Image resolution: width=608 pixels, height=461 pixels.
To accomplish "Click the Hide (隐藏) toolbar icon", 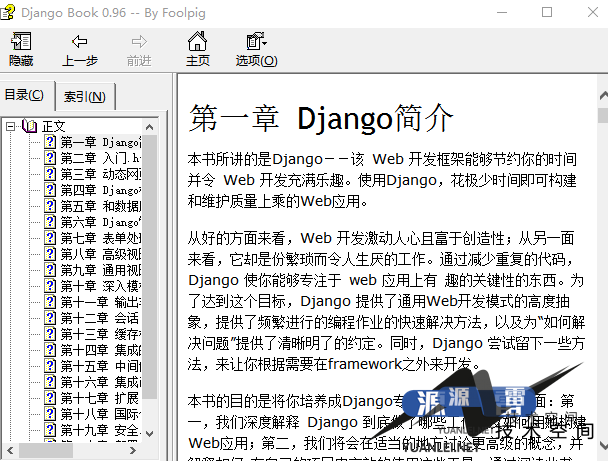I will 21,41.
